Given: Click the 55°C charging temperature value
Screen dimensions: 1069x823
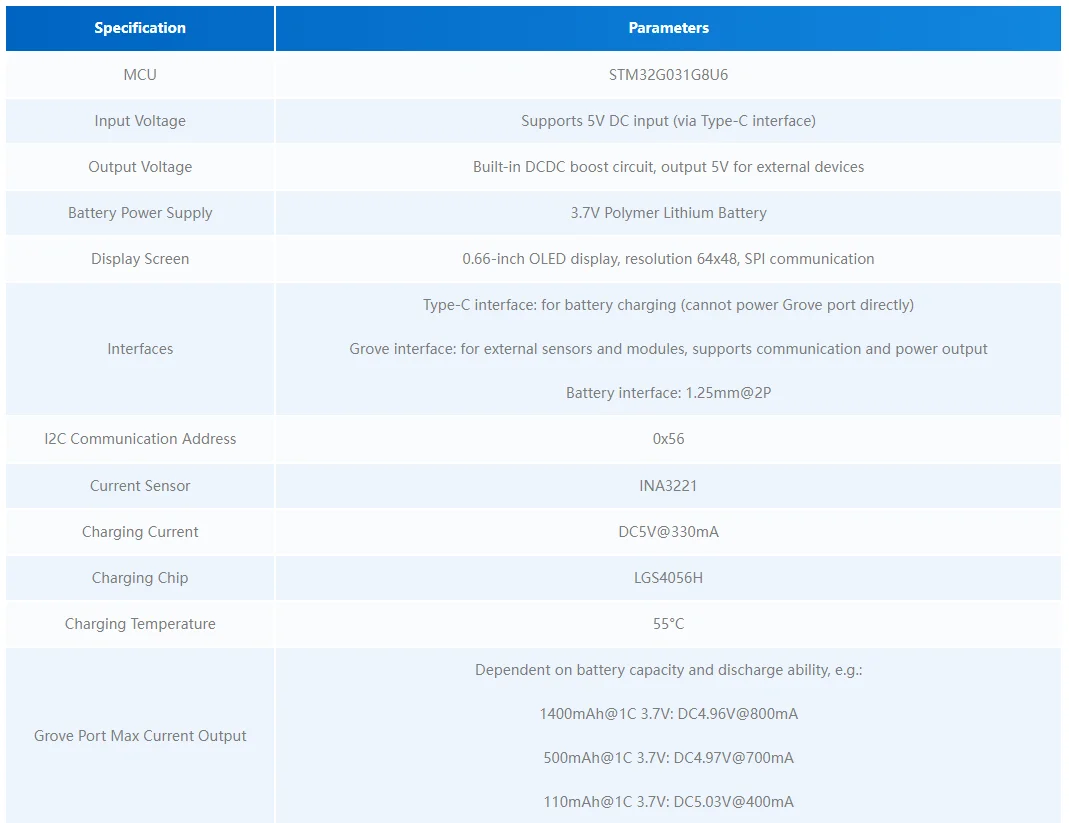Looking at the screenshot, I should (x=668, y=624).
